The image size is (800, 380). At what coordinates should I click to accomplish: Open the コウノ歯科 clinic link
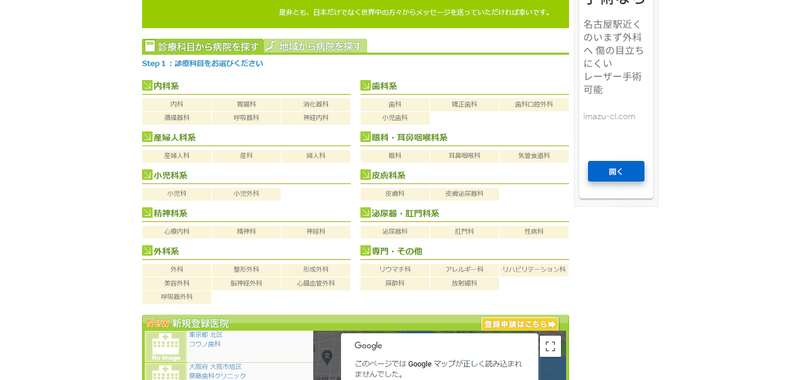[x=205, y=344]
